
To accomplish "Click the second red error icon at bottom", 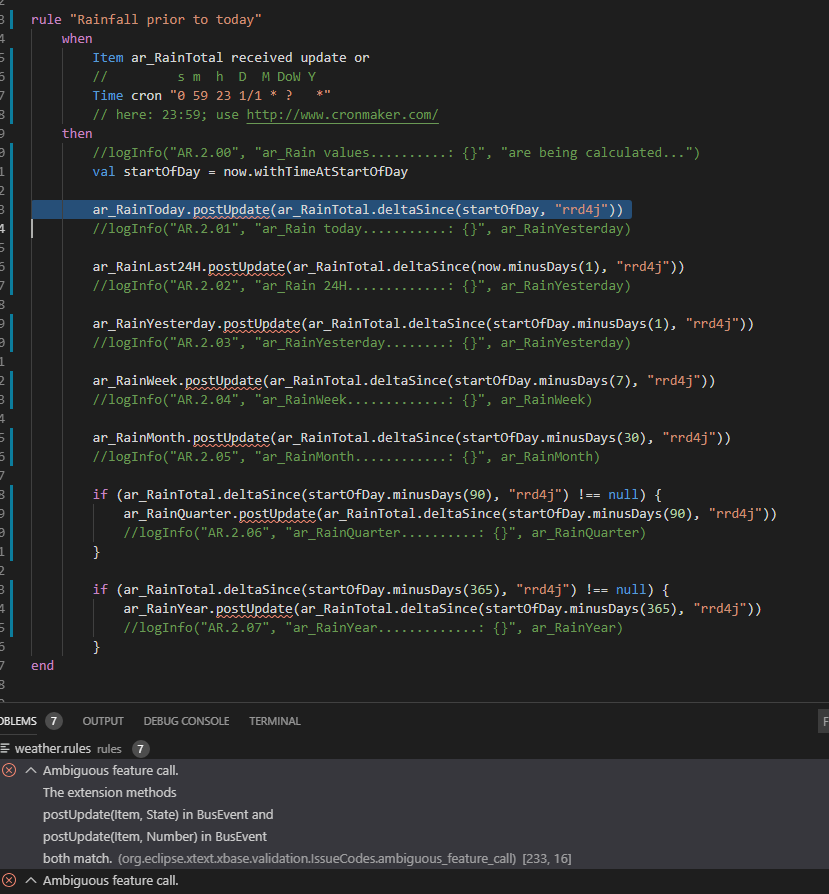I will pos(9,881).
